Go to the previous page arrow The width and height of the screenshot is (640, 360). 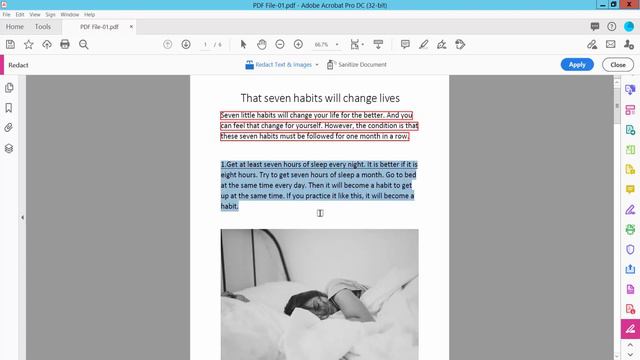(x=167, y=44)
